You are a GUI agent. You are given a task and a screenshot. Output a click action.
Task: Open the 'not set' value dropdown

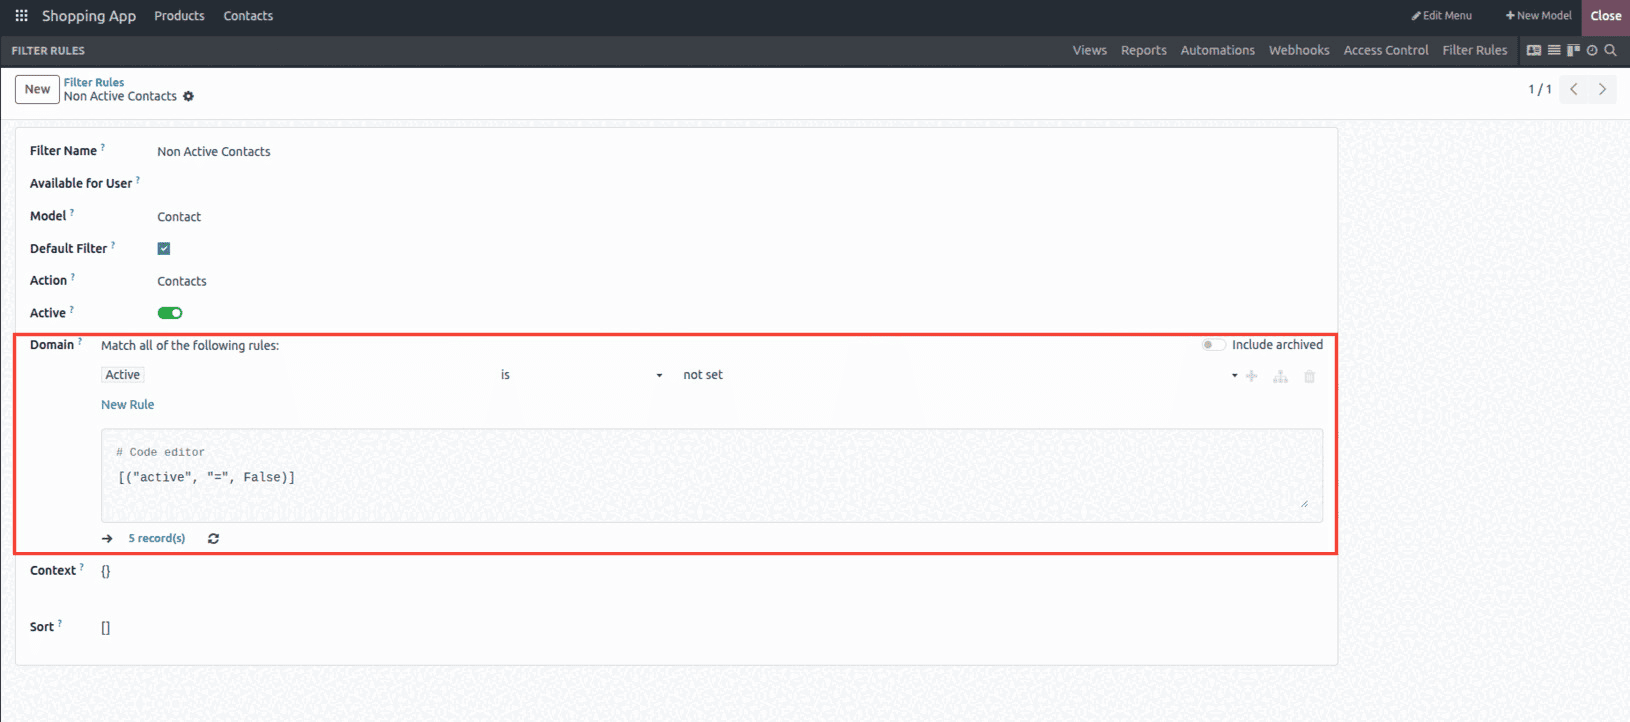click(x=960, y=375)
